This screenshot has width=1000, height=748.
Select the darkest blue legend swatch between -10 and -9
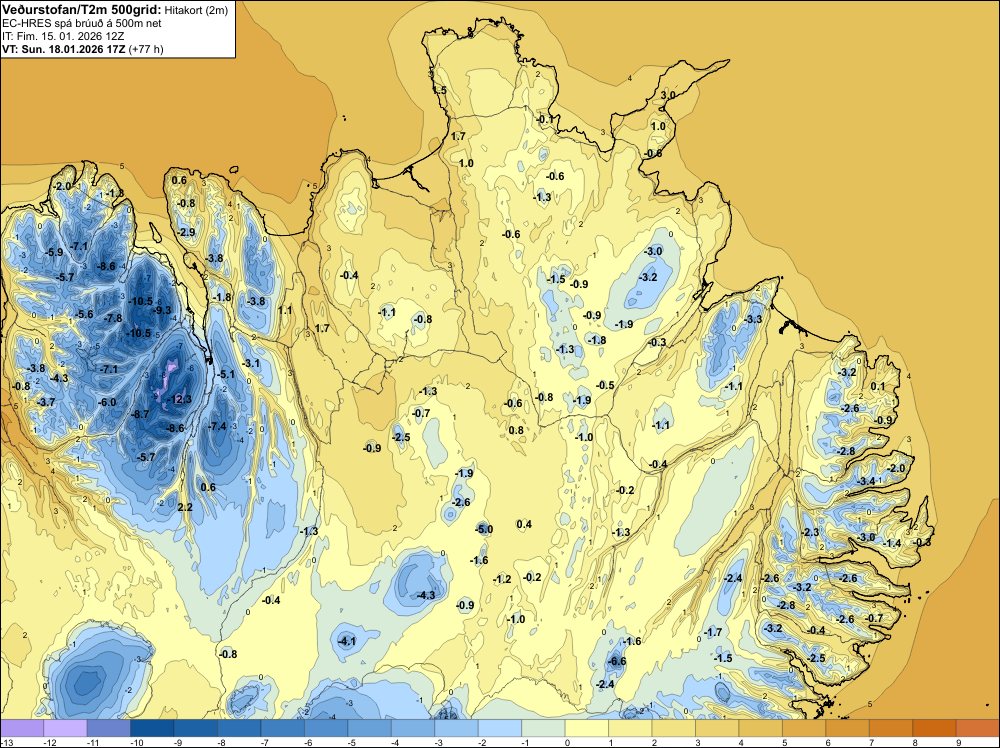click(152, 728)
